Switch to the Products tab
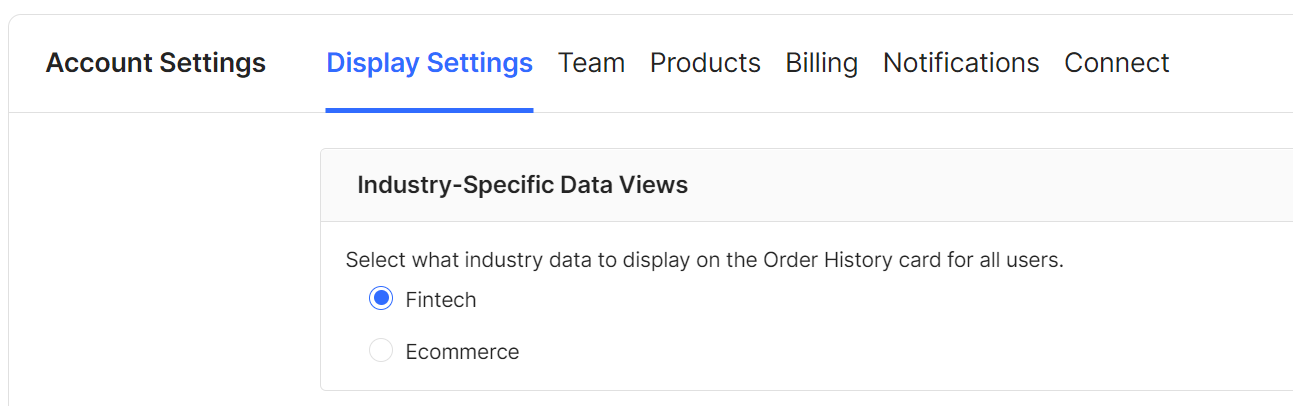This screenshot has height=406, width=1293. [x=705, y=63]
